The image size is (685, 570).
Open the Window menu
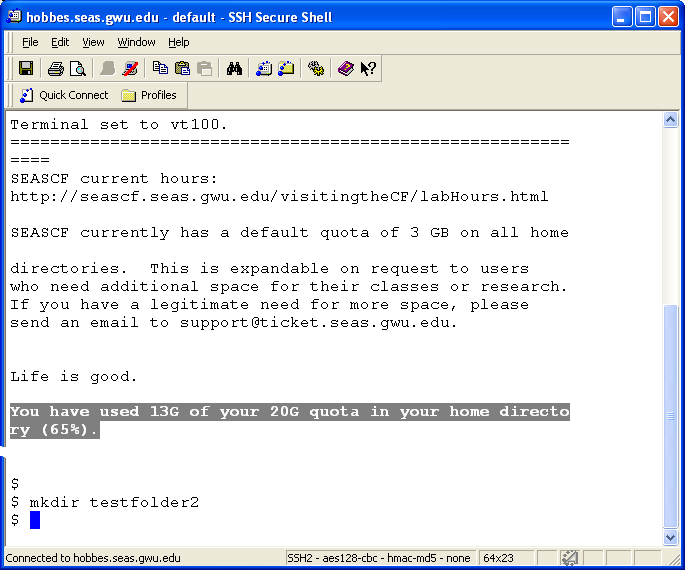(136, 42)
